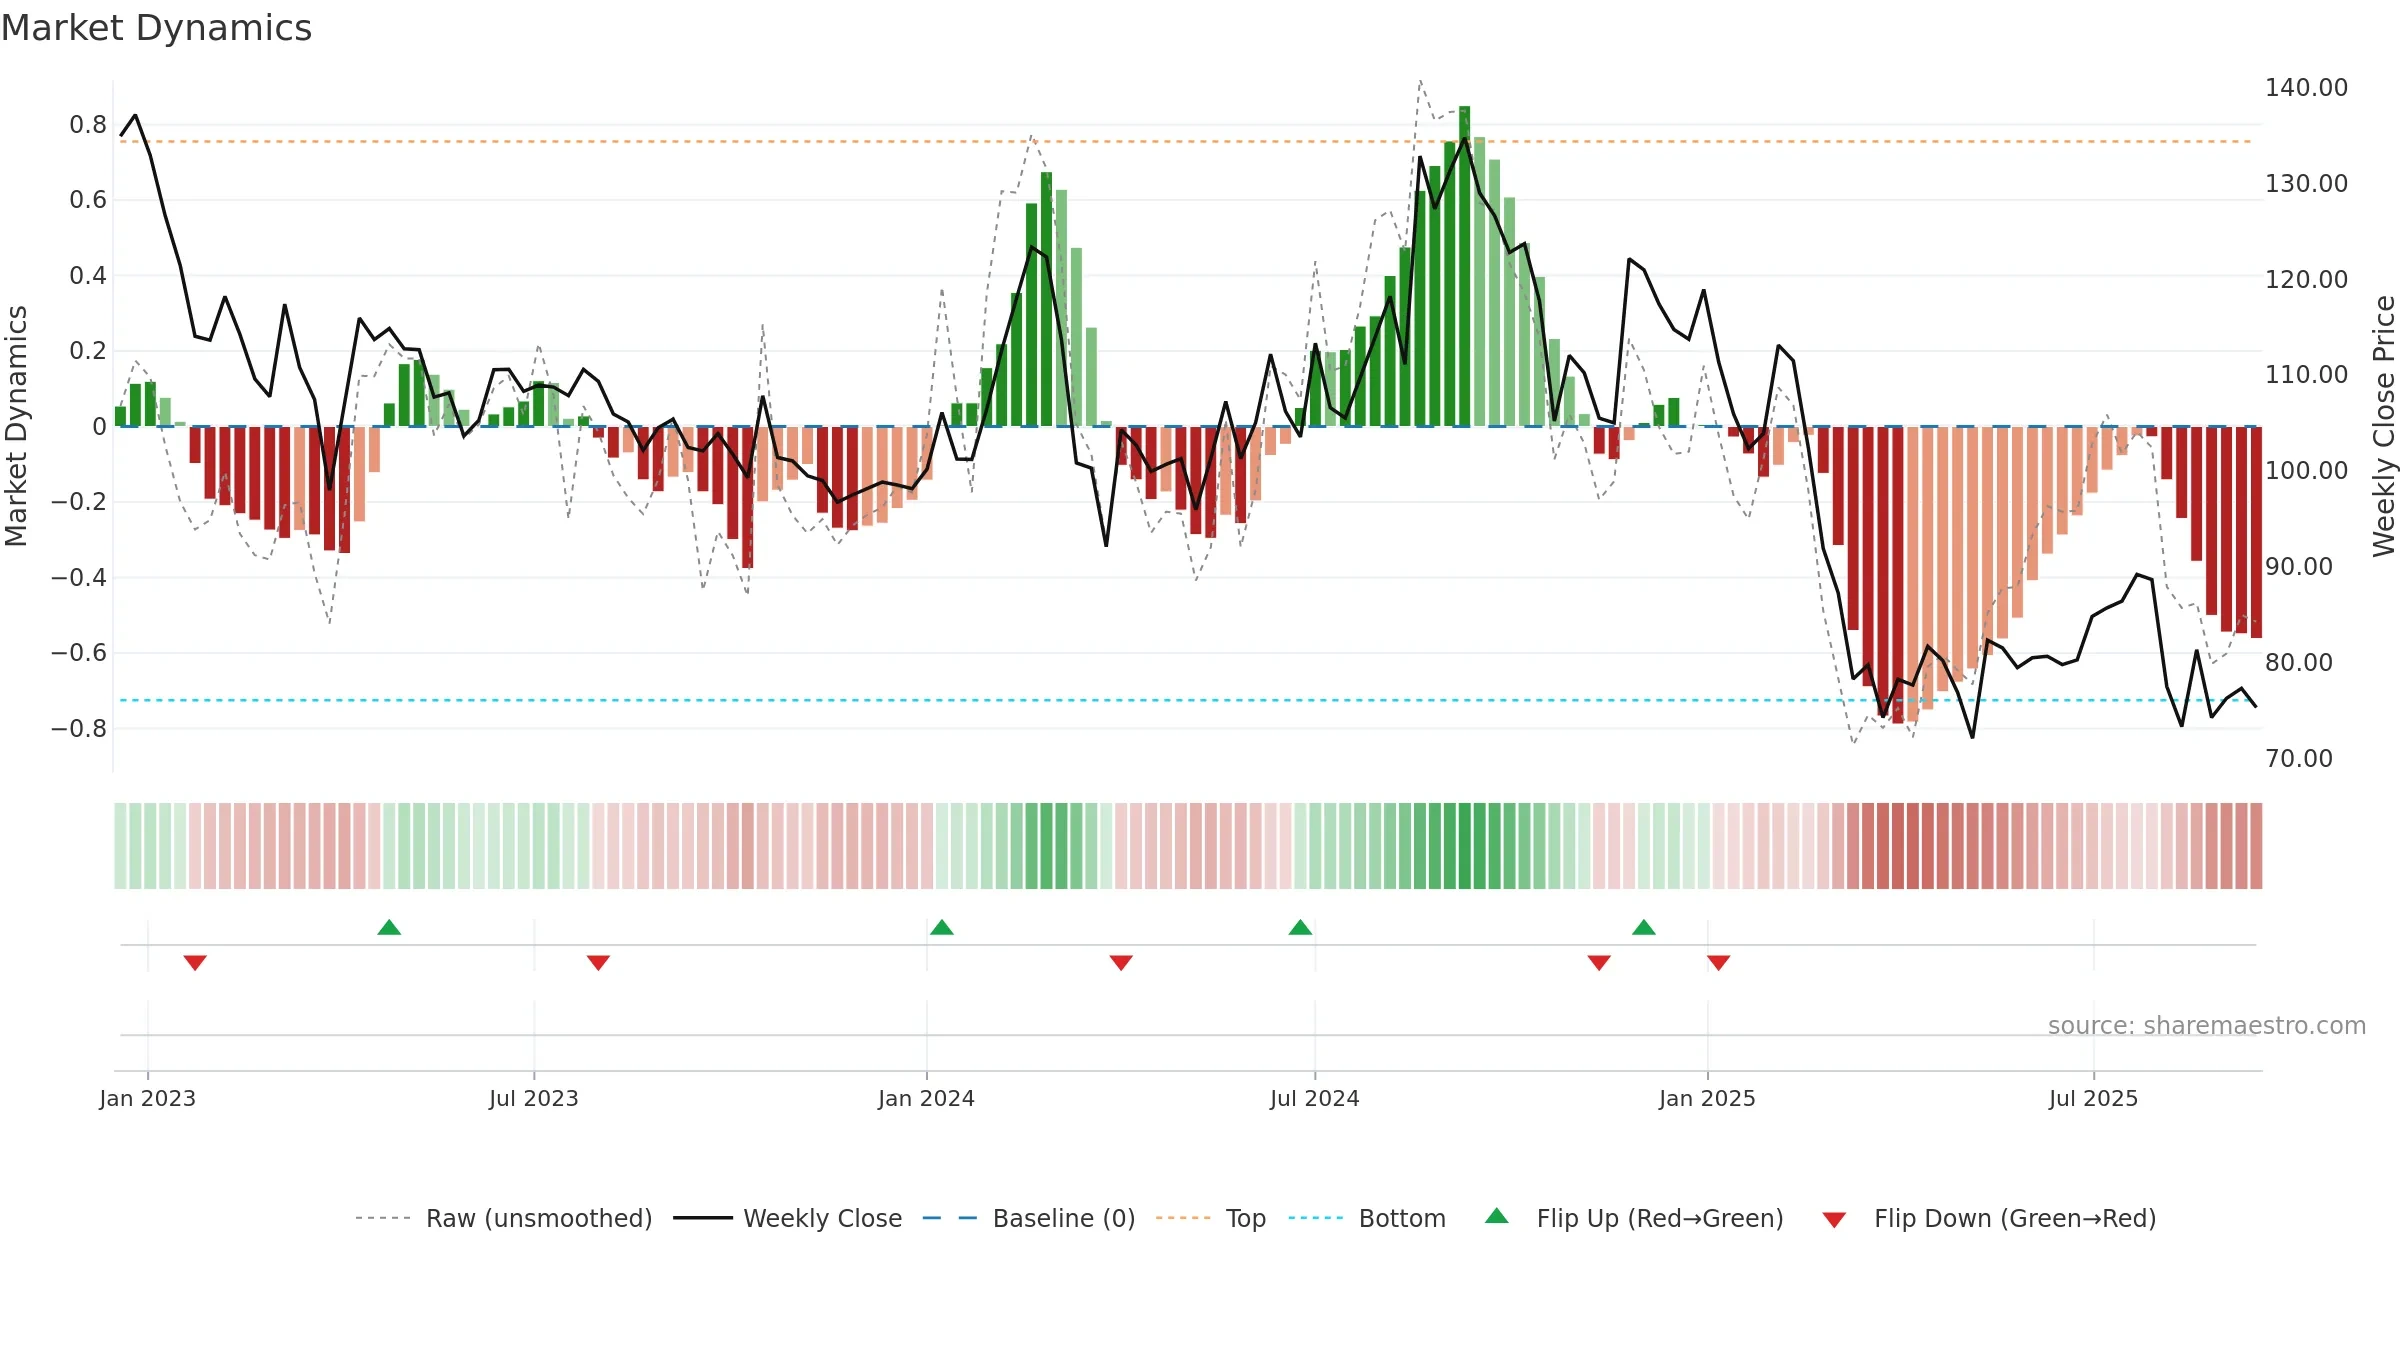Click the Jul 2023 x-axis label
Viewport: 2400px width, 1350px height.
pos(534,1098)
